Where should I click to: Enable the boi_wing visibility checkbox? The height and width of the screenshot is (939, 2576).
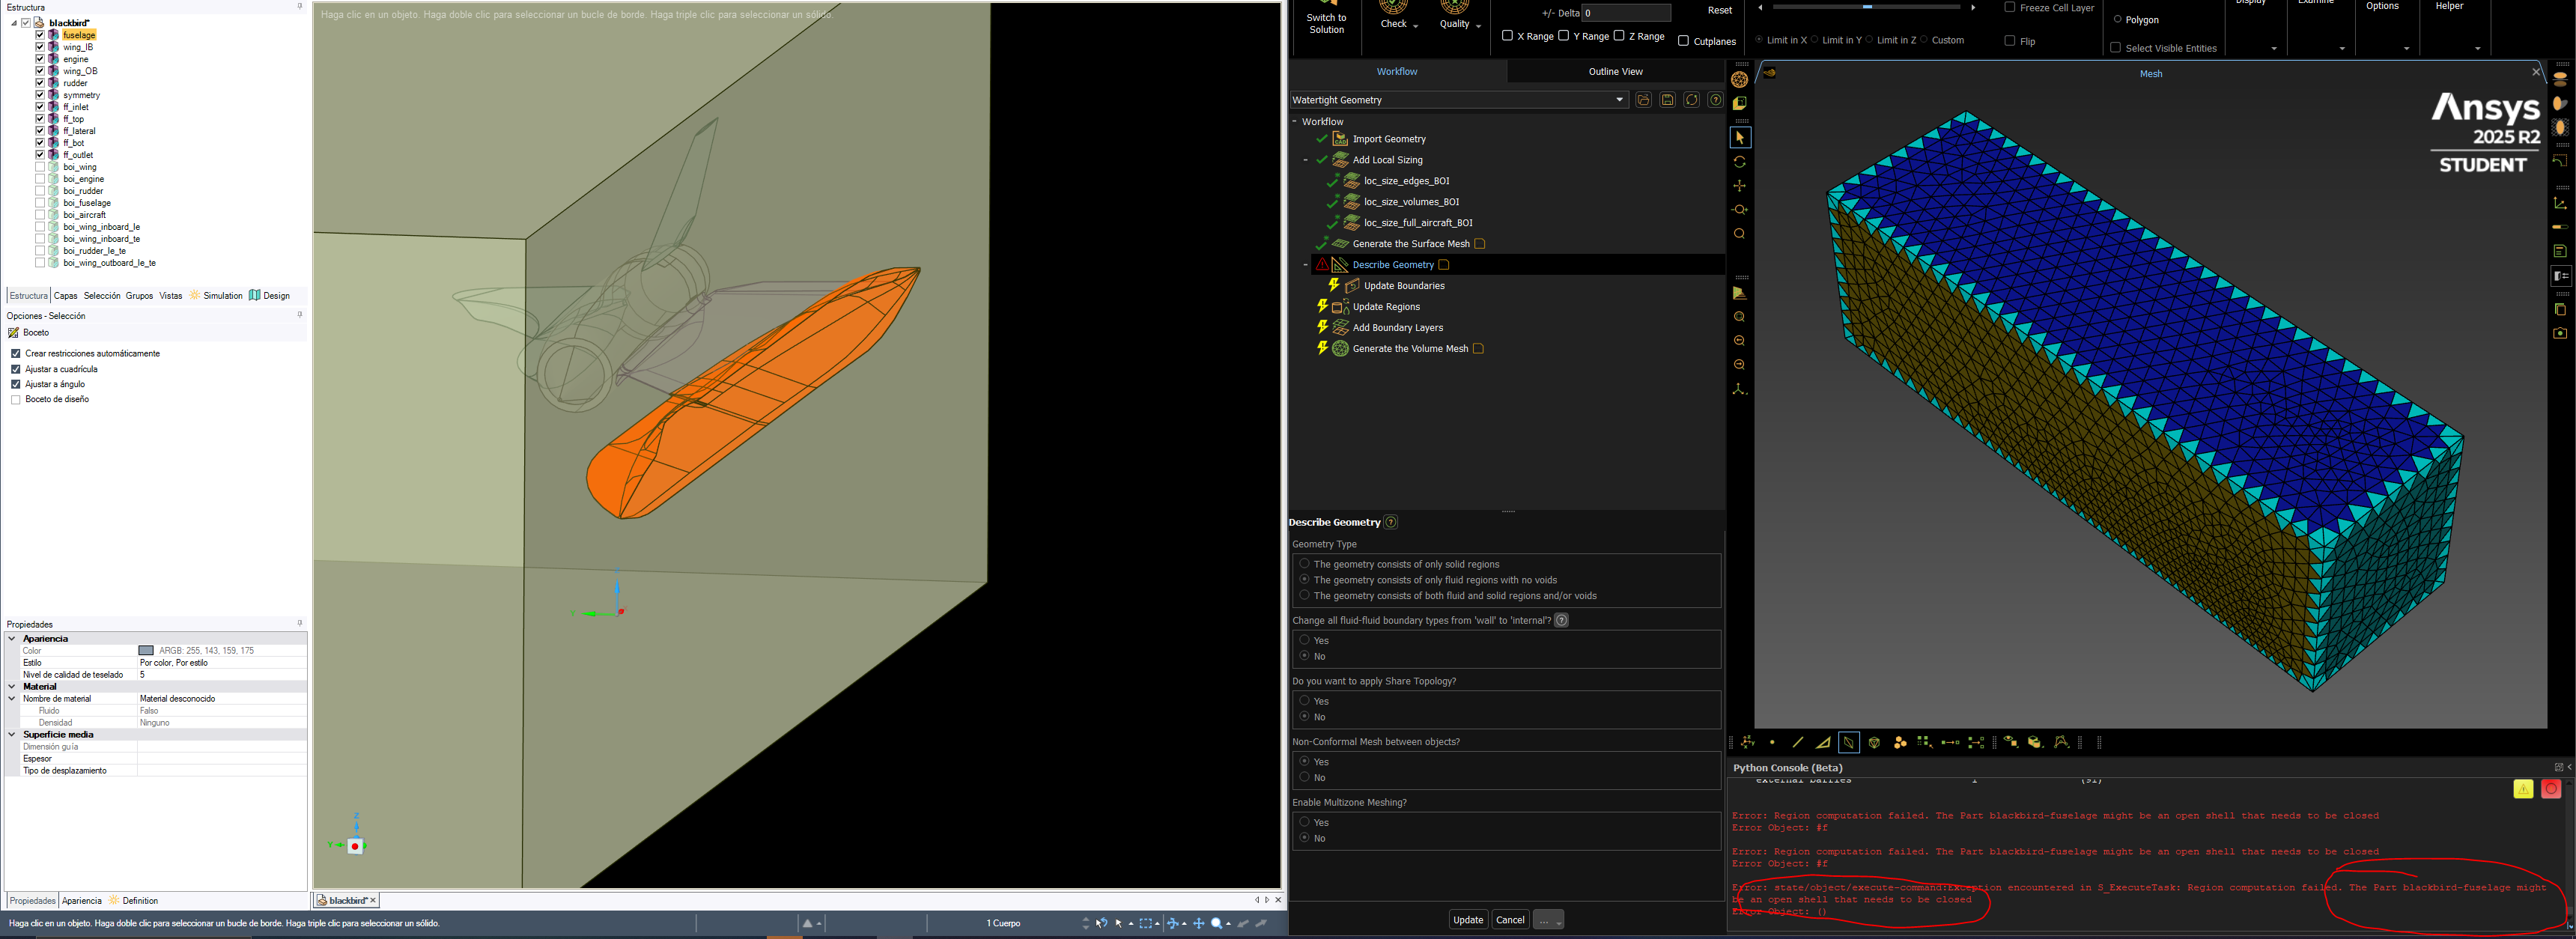[x=40, y=167]
